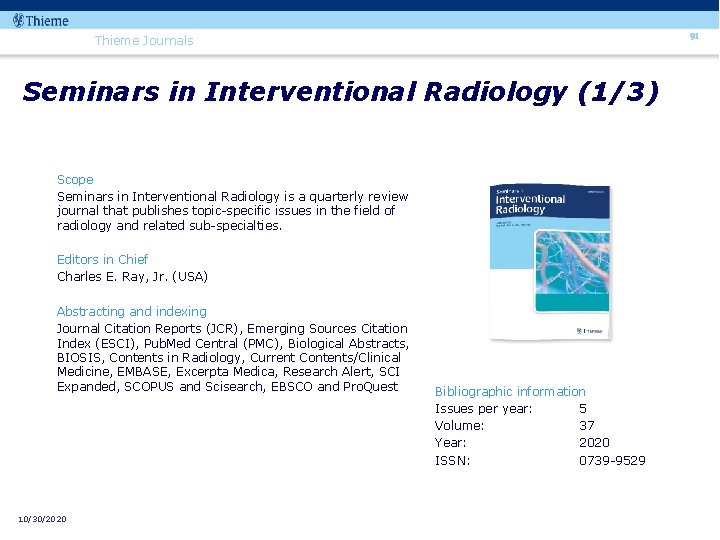720x540 pixels.
Task: Click the line 'Expanded, SCOPUS and Scisearch, EBSCO'
Action: click(227, 387)
